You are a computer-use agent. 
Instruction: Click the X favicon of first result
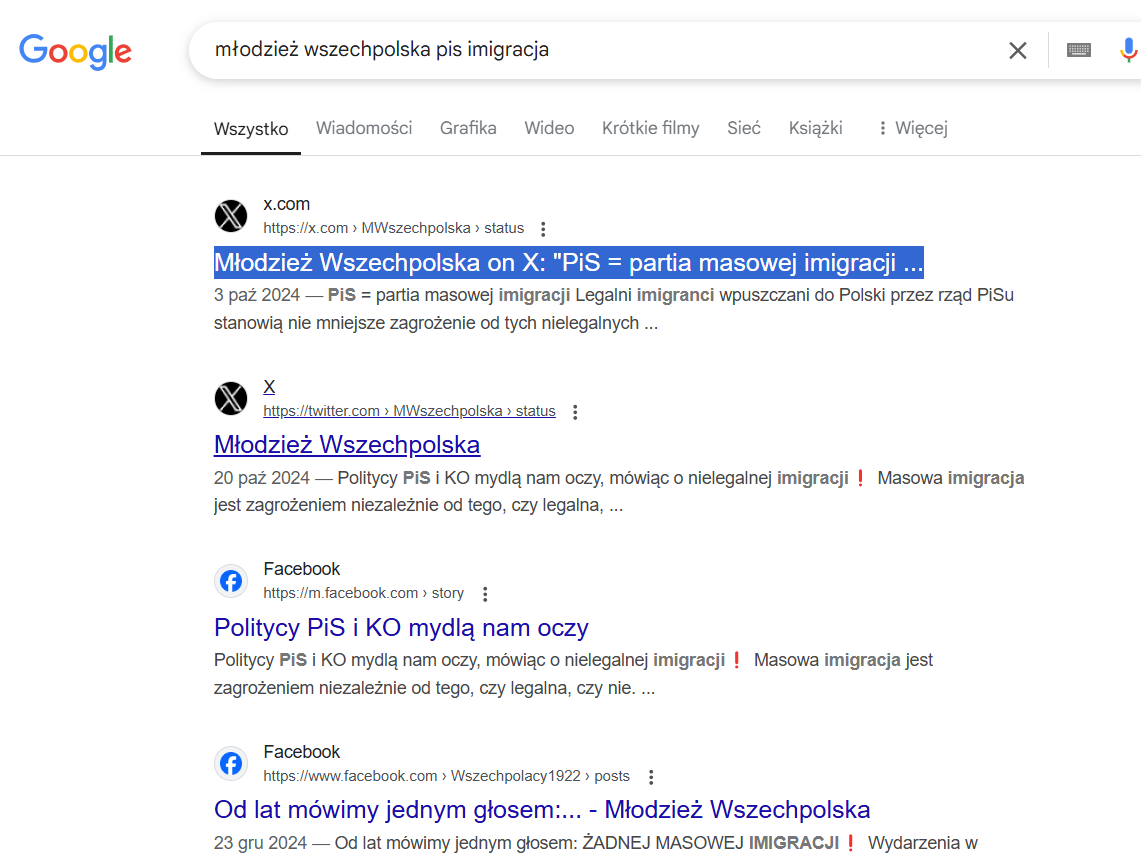click(x=231, y=216)
